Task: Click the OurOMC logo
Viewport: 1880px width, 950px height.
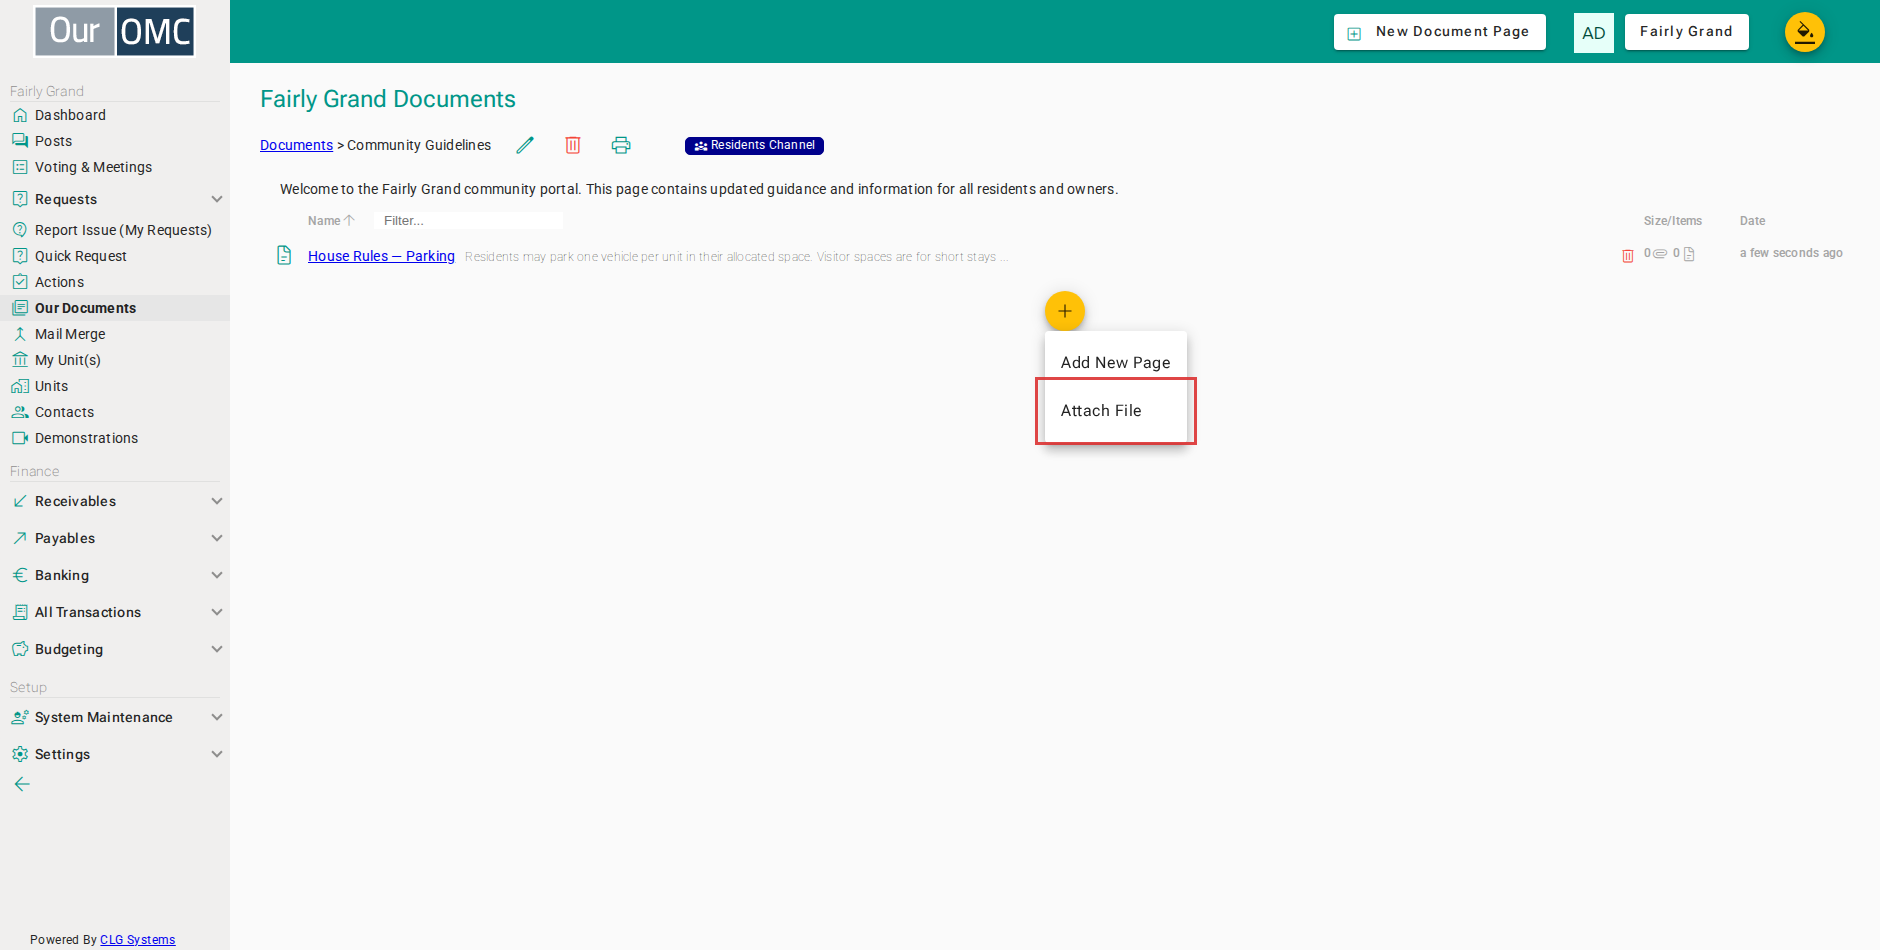Action: (115, 32)
